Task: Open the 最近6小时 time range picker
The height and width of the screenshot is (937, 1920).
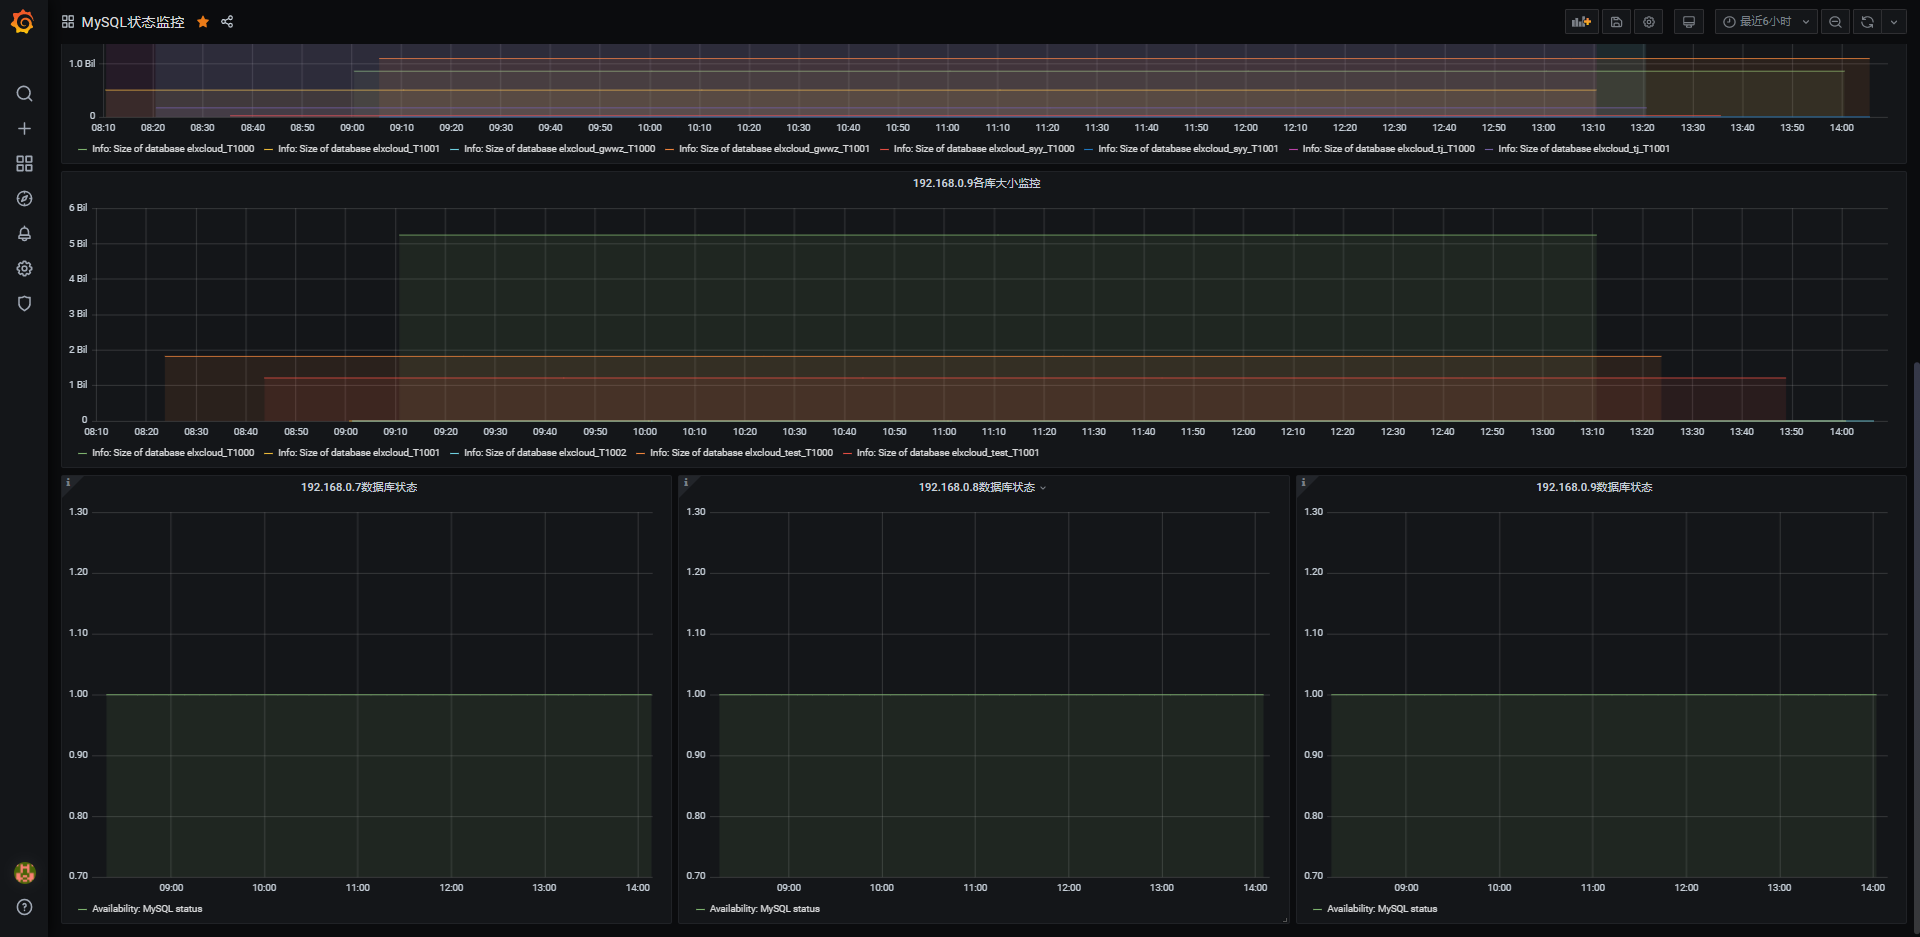Action: click(x=1765, y=22)
